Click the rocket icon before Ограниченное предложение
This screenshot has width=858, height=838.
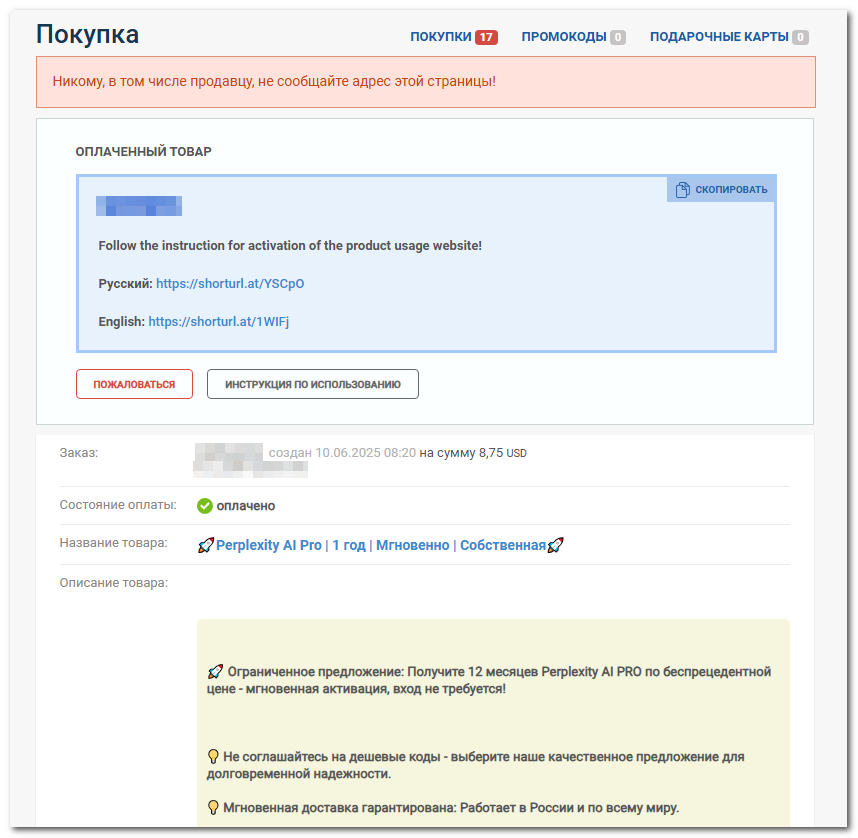[x=215, y=671]
